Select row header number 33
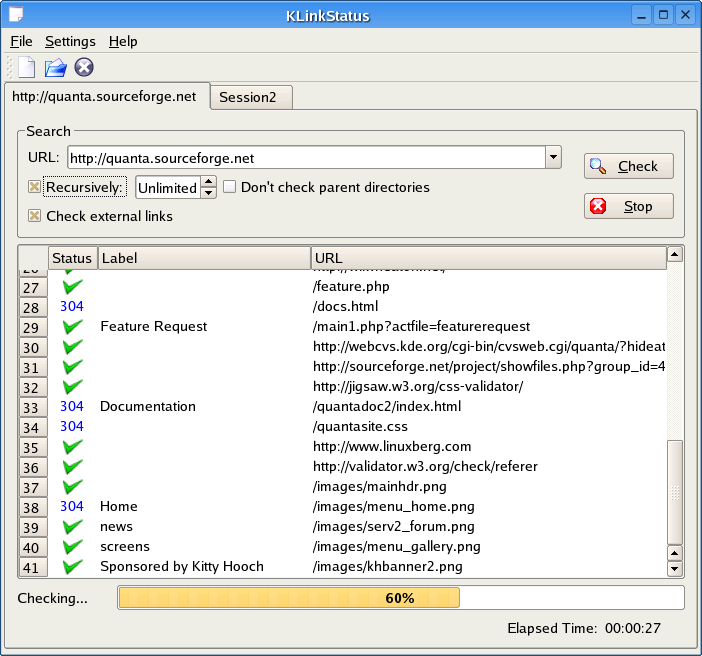This screenshot has height=656, width=702. (33, 407)
